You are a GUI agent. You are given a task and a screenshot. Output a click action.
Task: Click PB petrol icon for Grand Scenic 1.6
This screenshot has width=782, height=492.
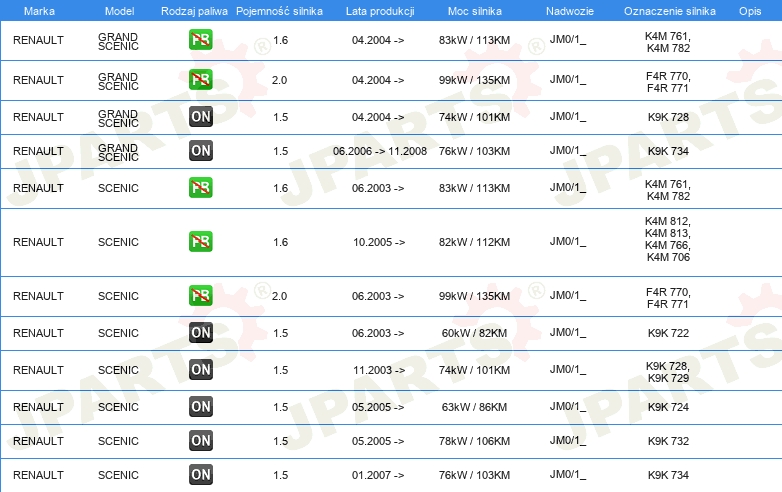point(200,40)
